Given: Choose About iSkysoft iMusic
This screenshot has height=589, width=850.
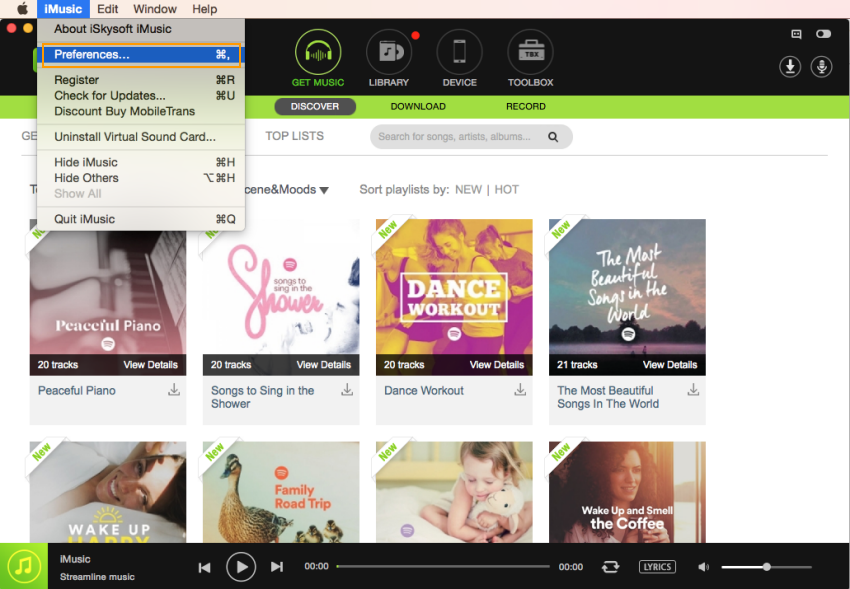Looking at the screenshot, I should coord(141,29).
